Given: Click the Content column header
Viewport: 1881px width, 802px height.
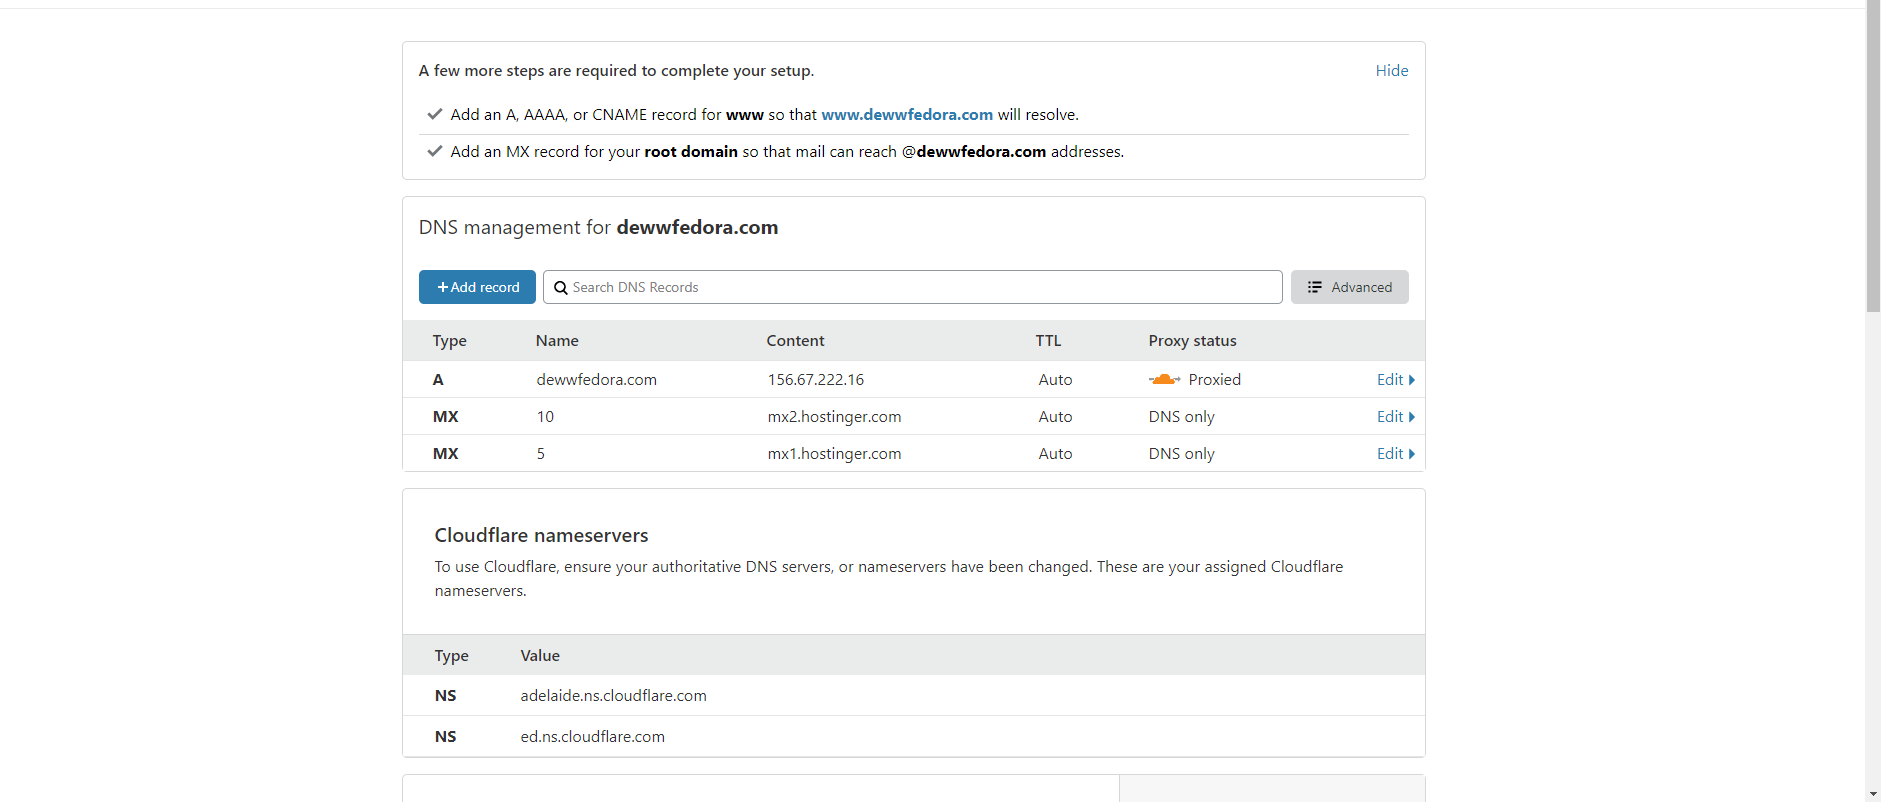Looking at the screenshot, I should [795, 340].
